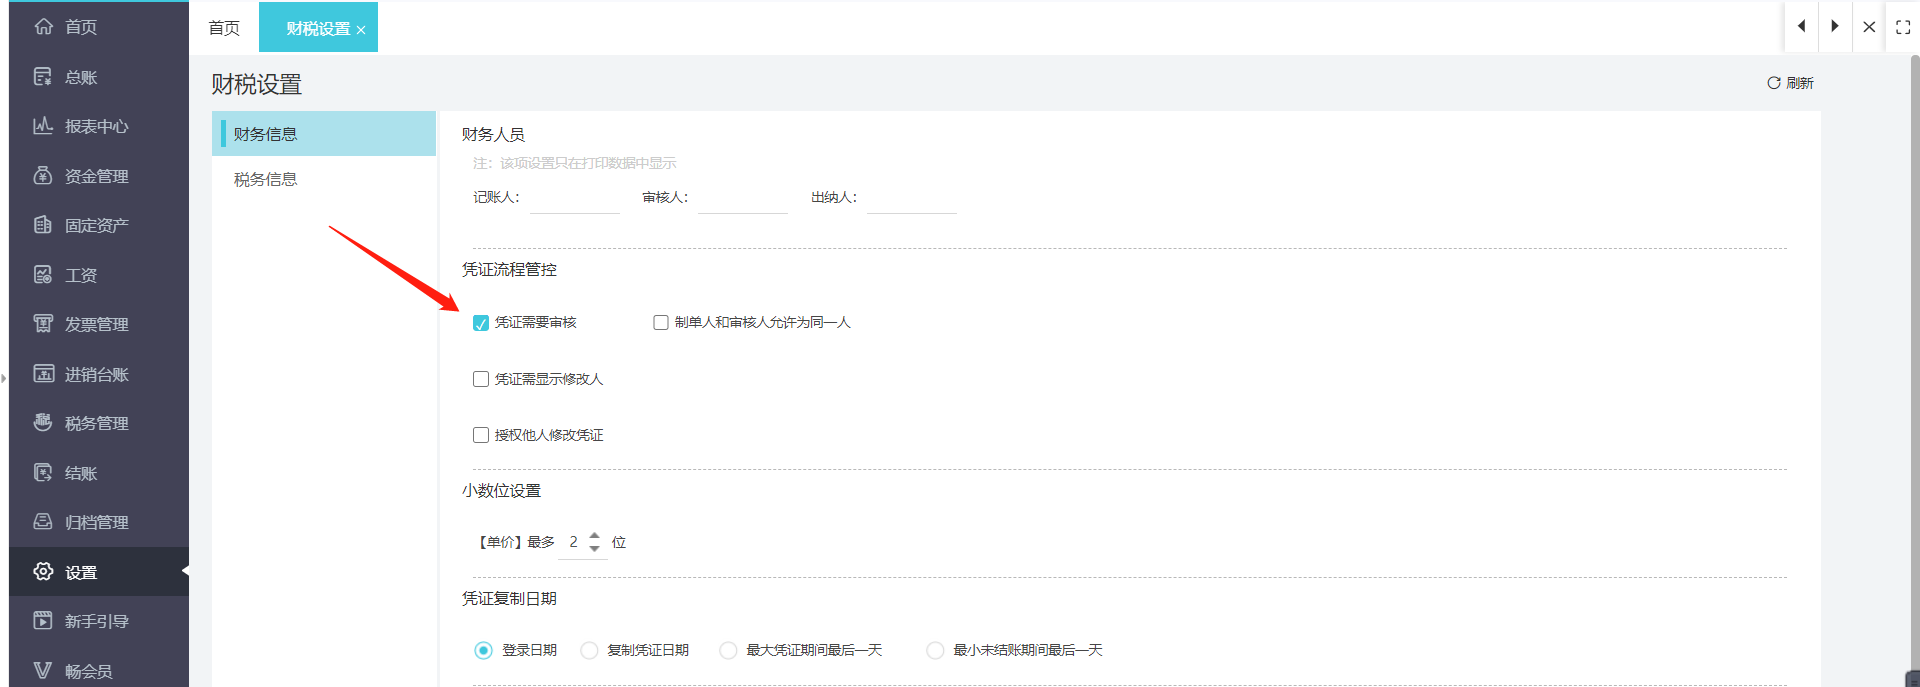Decrease 单价 decimal places with down arrow
Viewport: 1920px width, 687px height.
point(595,549)
